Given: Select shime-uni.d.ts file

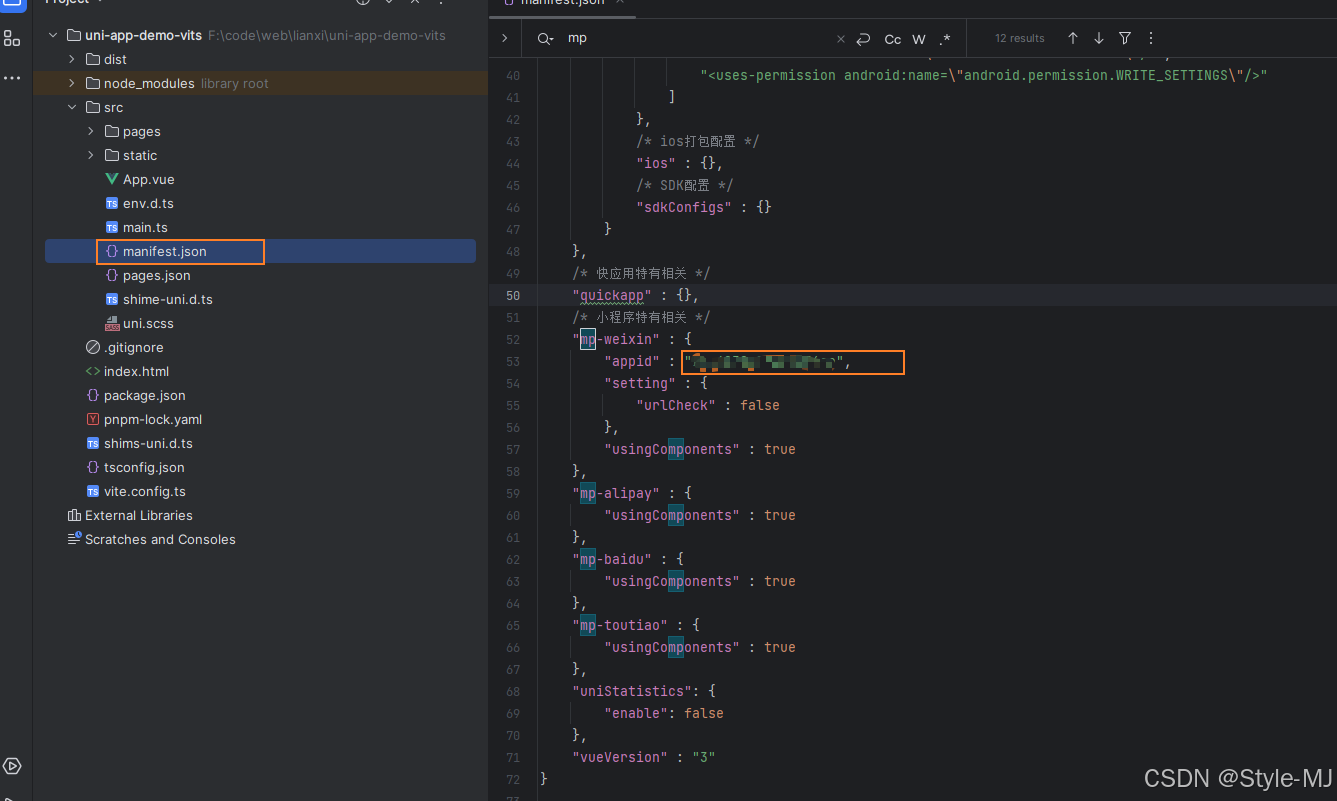Looking at the screenshot, I should 168,299.
